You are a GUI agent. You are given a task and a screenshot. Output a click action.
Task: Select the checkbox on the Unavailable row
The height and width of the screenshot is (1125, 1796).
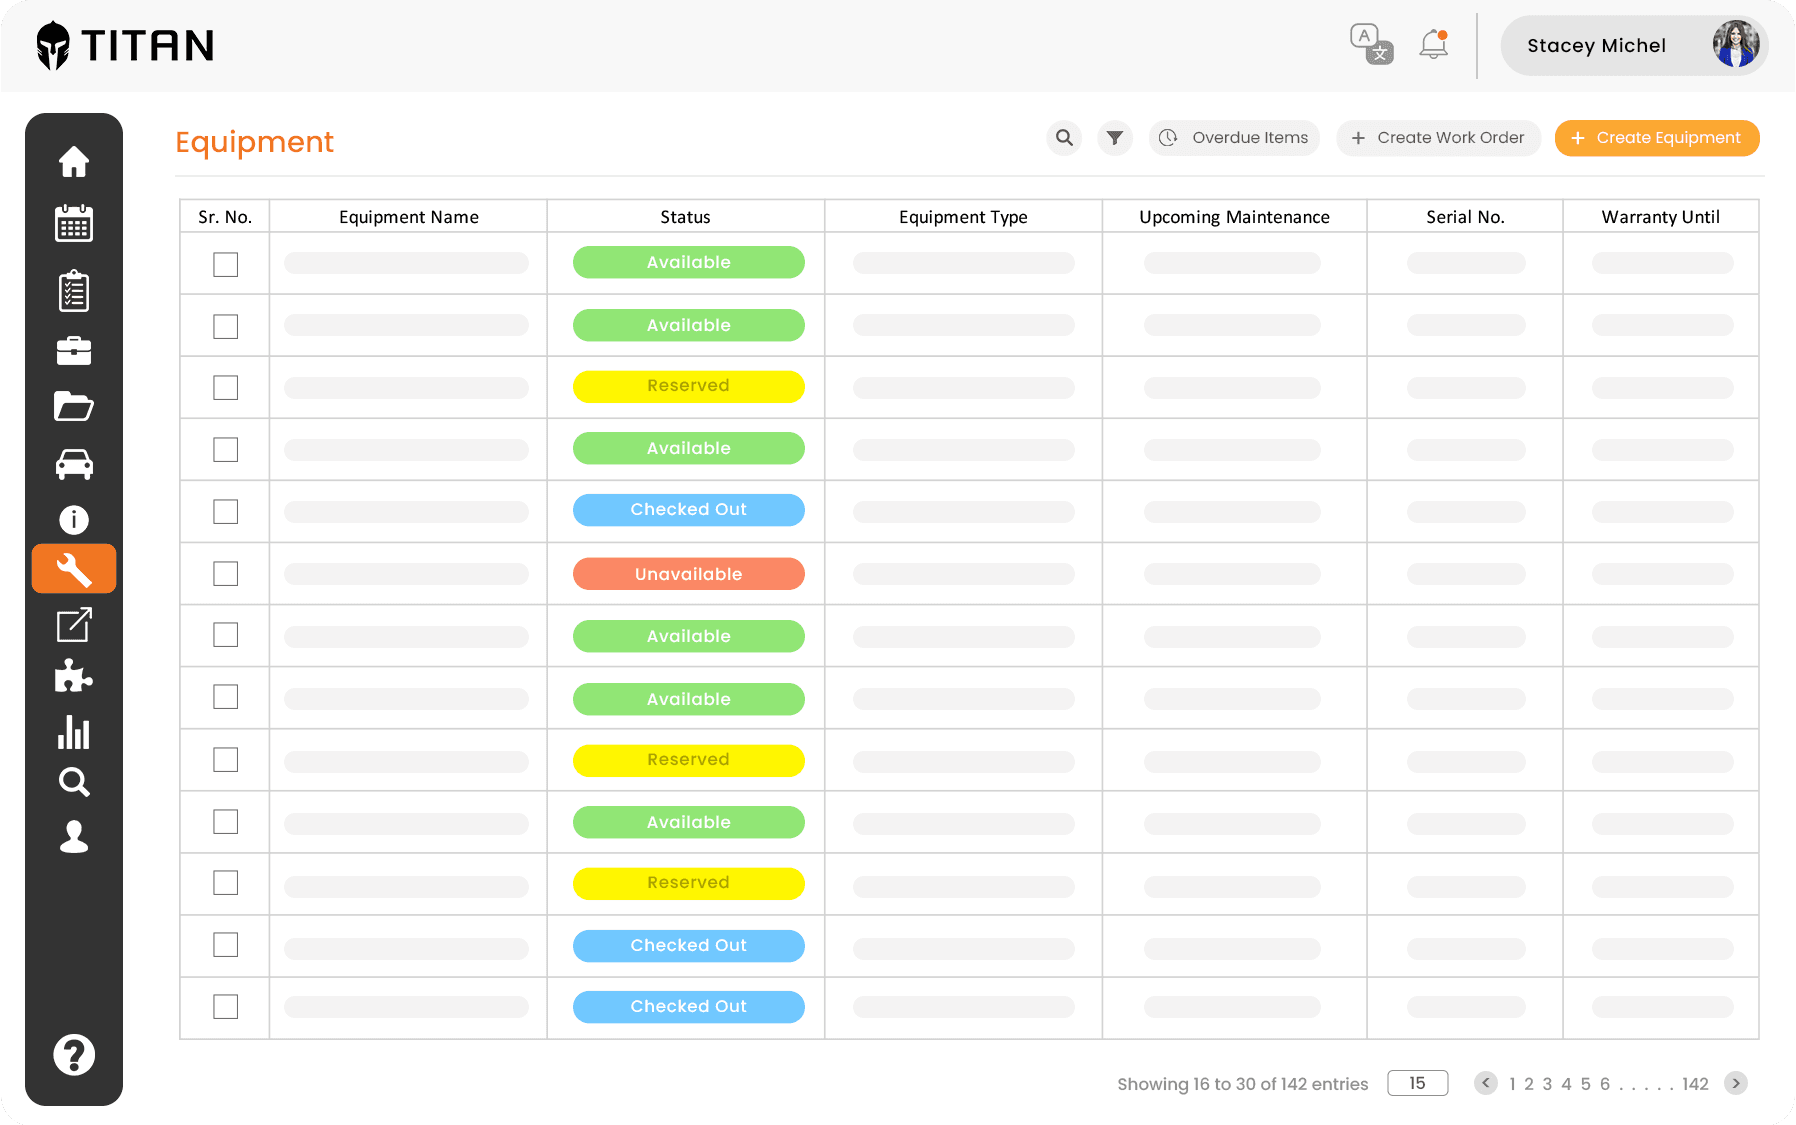coord(225,573)
